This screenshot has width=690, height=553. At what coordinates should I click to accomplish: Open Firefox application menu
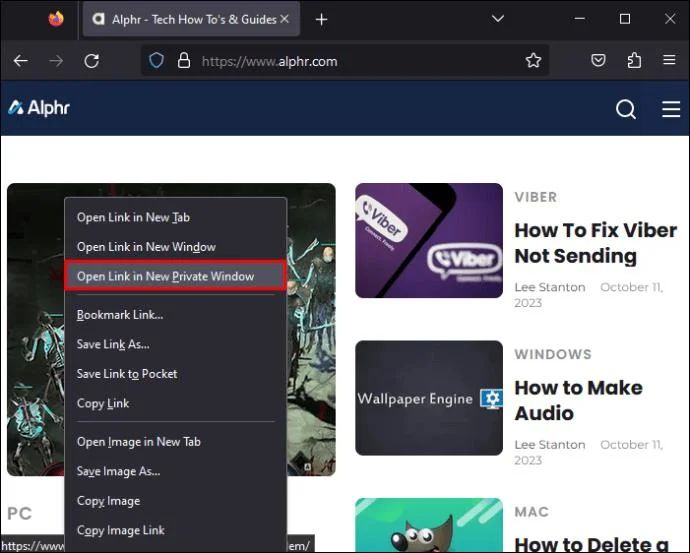click(669, 60)
